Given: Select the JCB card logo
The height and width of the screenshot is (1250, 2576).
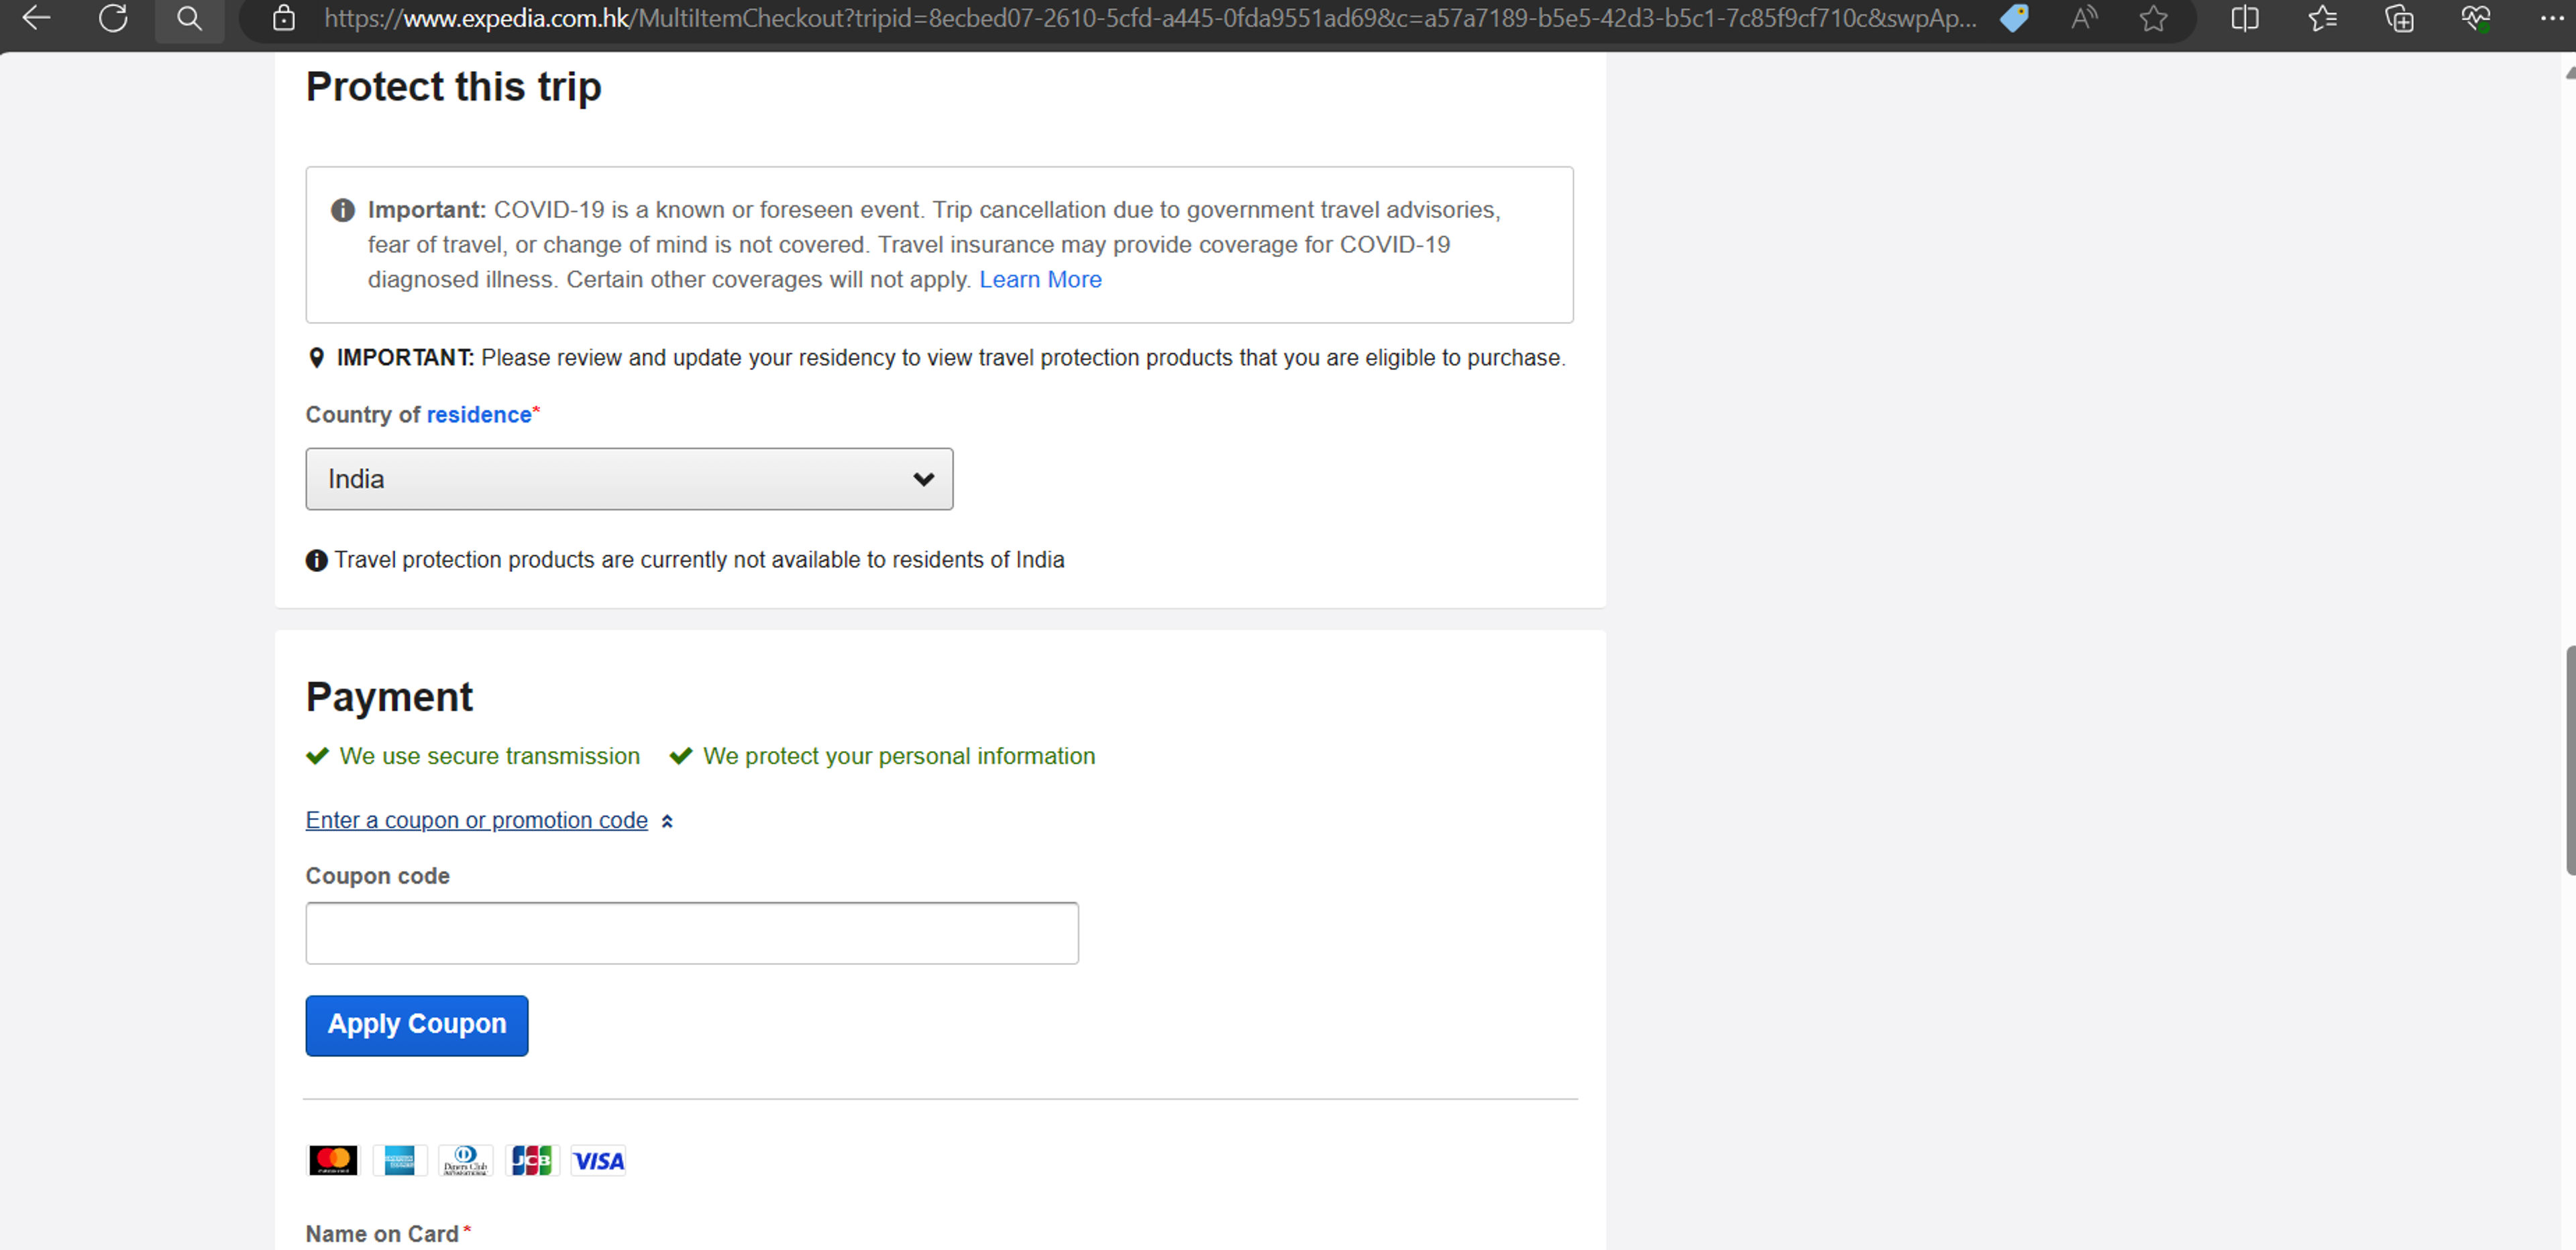Looking at the screenshot, I should 532,1160.
